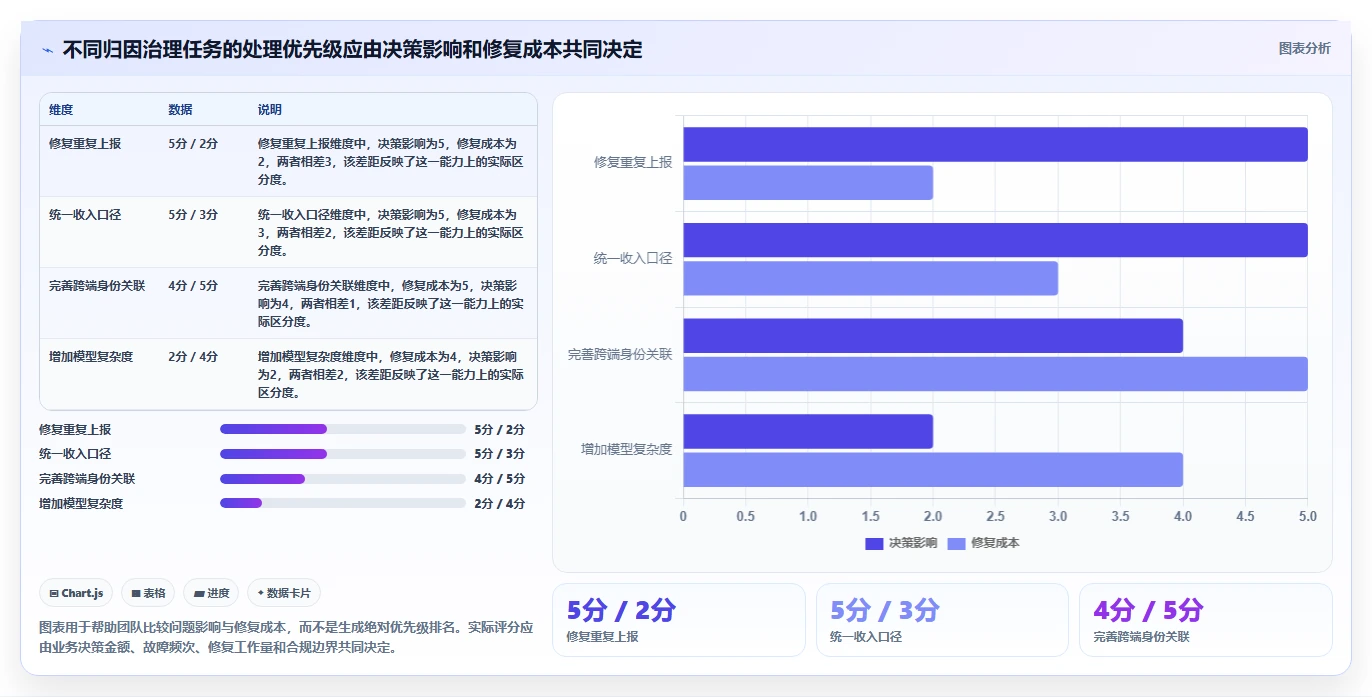The image size is (1372, 697).
Task: Click the 决策影响 bar for 修复重复上报
Action: pos(995,144)
